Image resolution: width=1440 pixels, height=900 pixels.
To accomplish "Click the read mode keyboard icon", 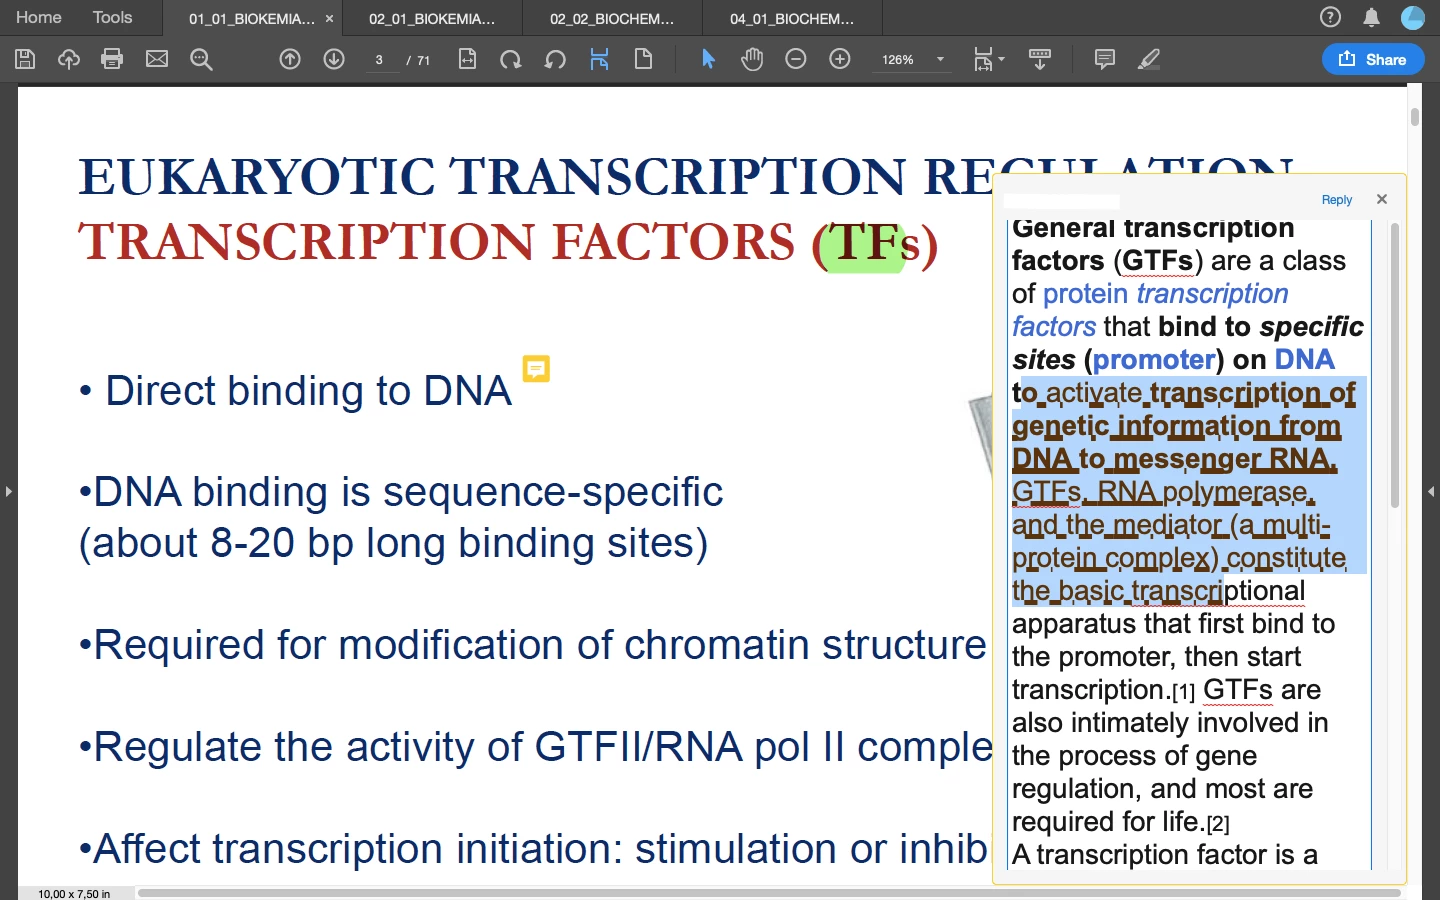I will click(x=1040, y=59).
